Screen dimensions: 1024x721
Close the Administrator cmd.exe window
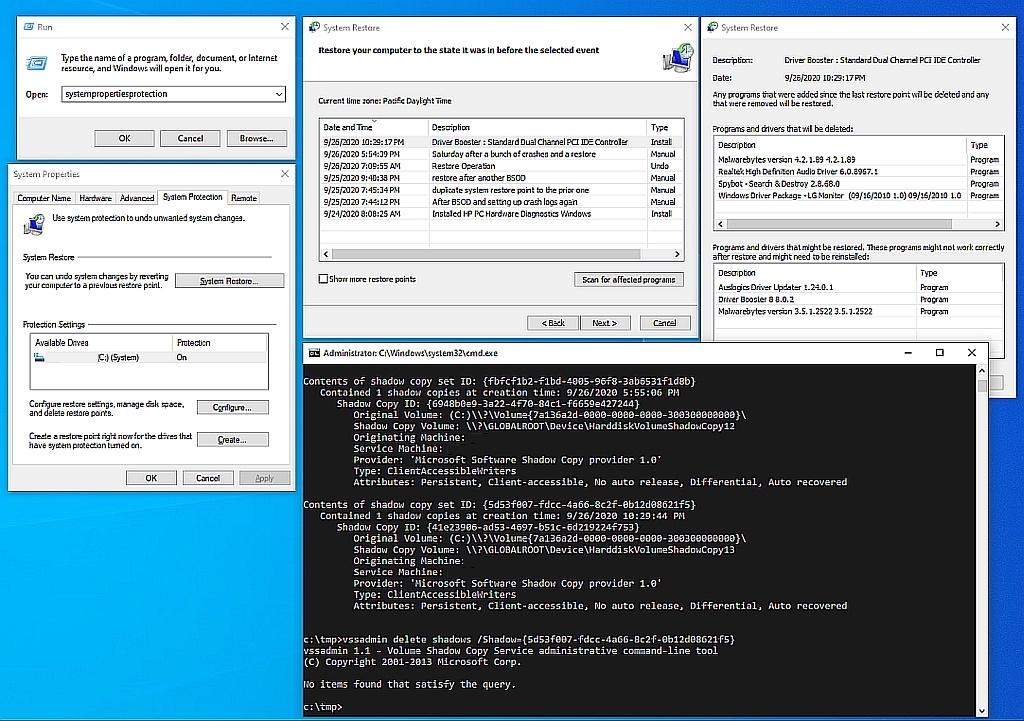972,353
